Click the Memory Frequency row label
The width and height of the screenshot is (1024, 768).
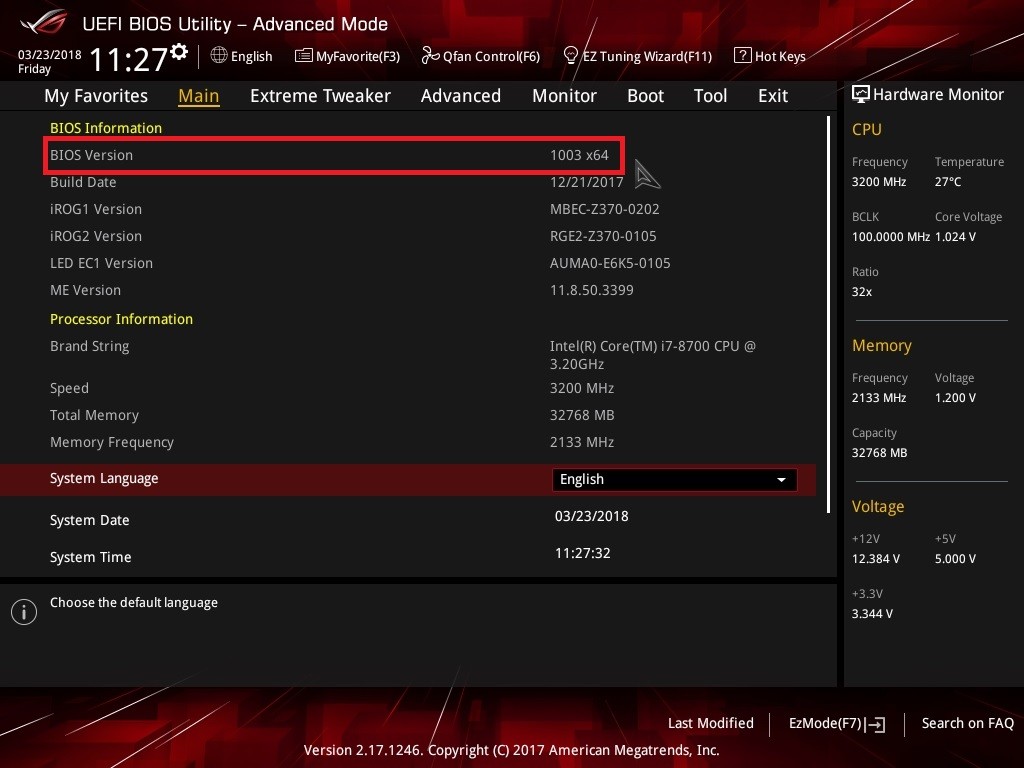tap(112, 442)
